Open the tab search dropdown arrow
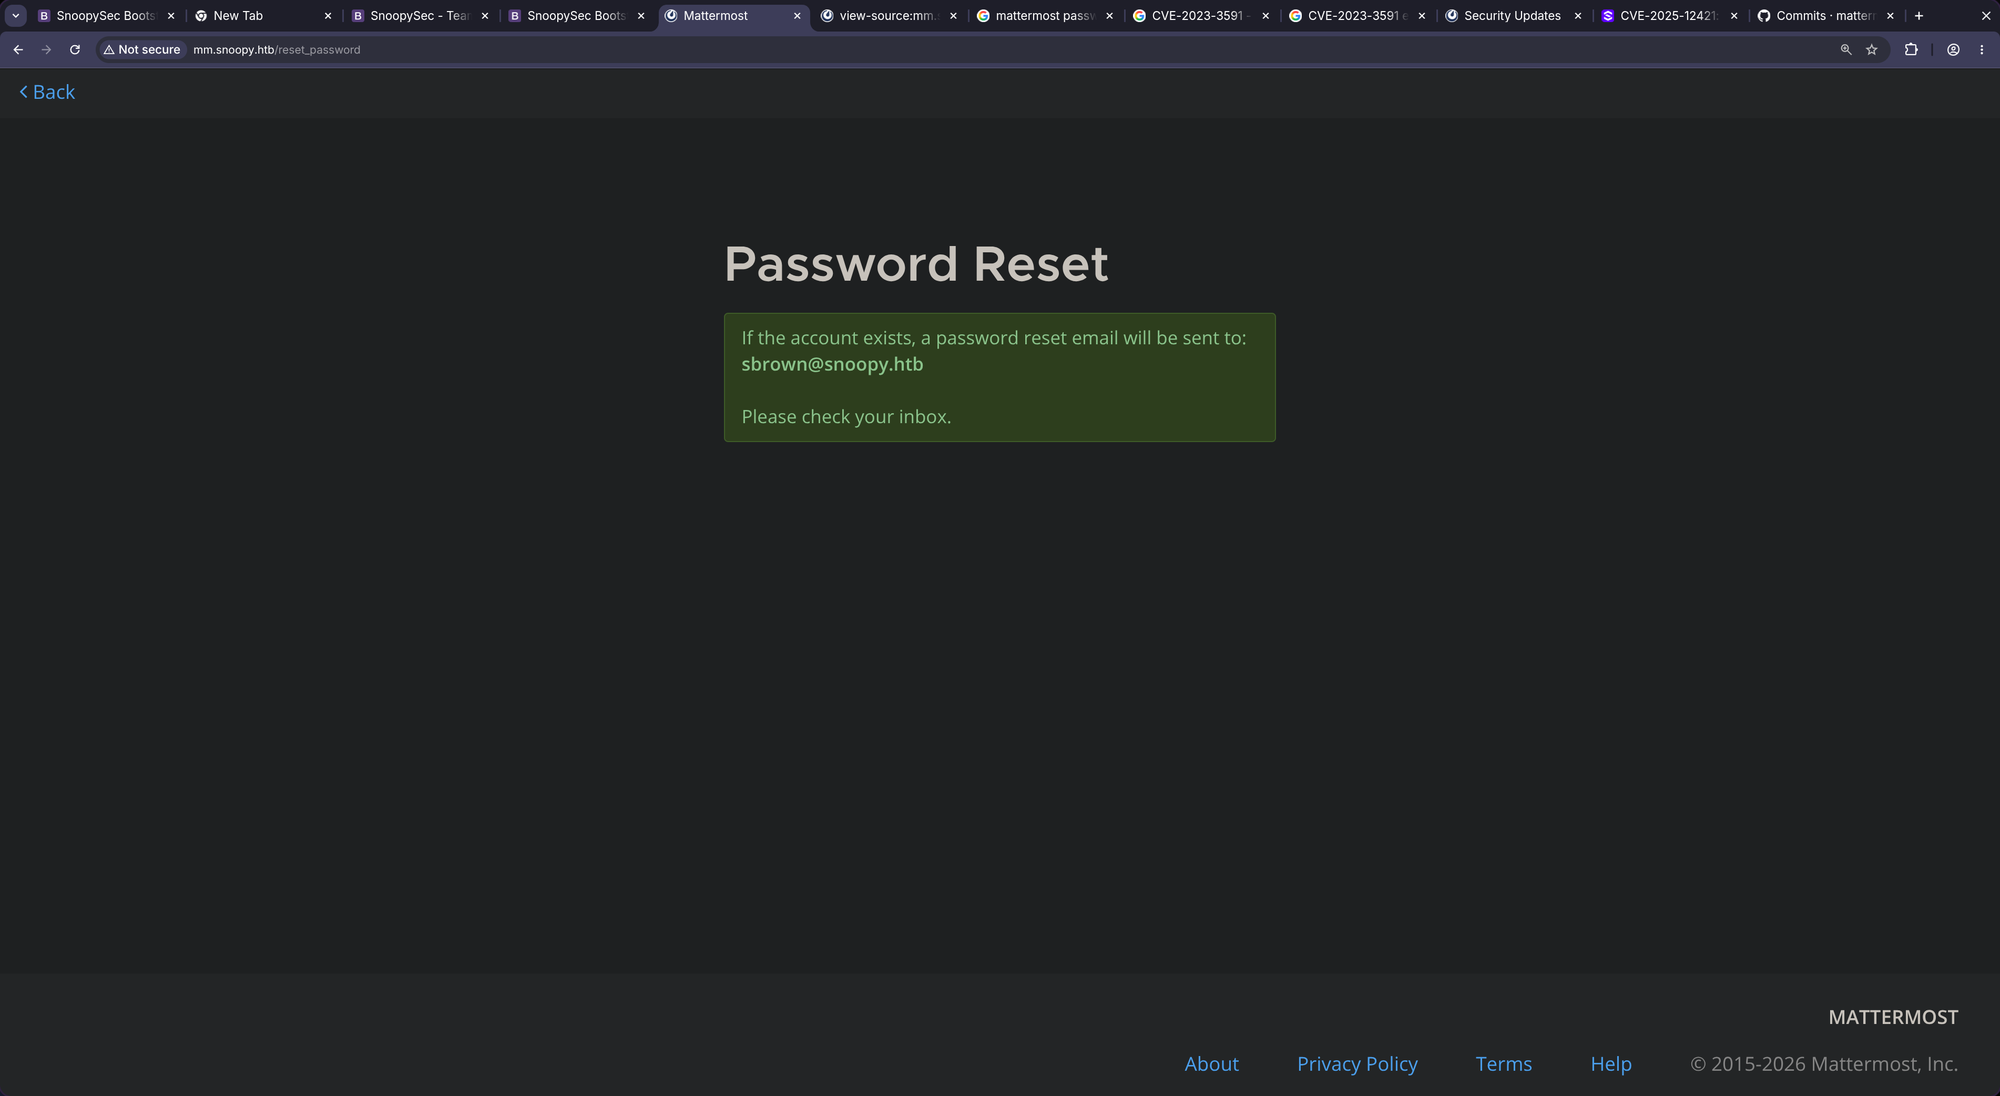 (x=16, y=16)
